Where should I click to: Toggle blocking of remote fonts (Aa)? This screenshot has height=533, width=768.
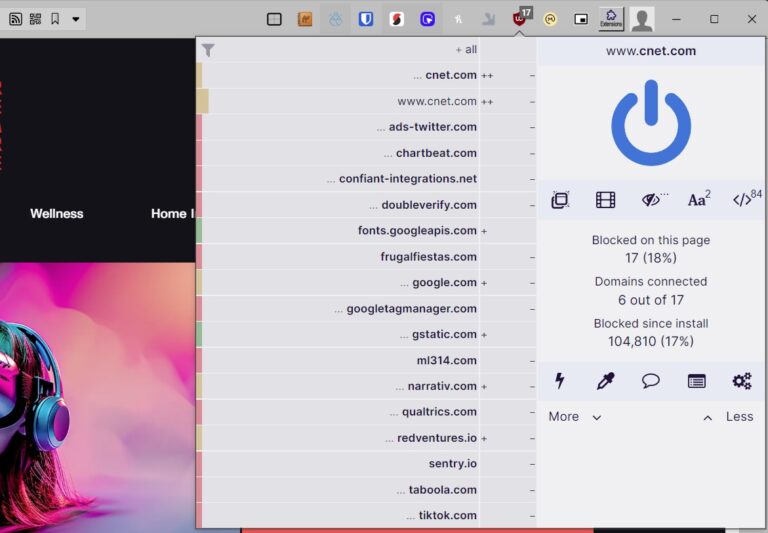click(x=698, y=199)
